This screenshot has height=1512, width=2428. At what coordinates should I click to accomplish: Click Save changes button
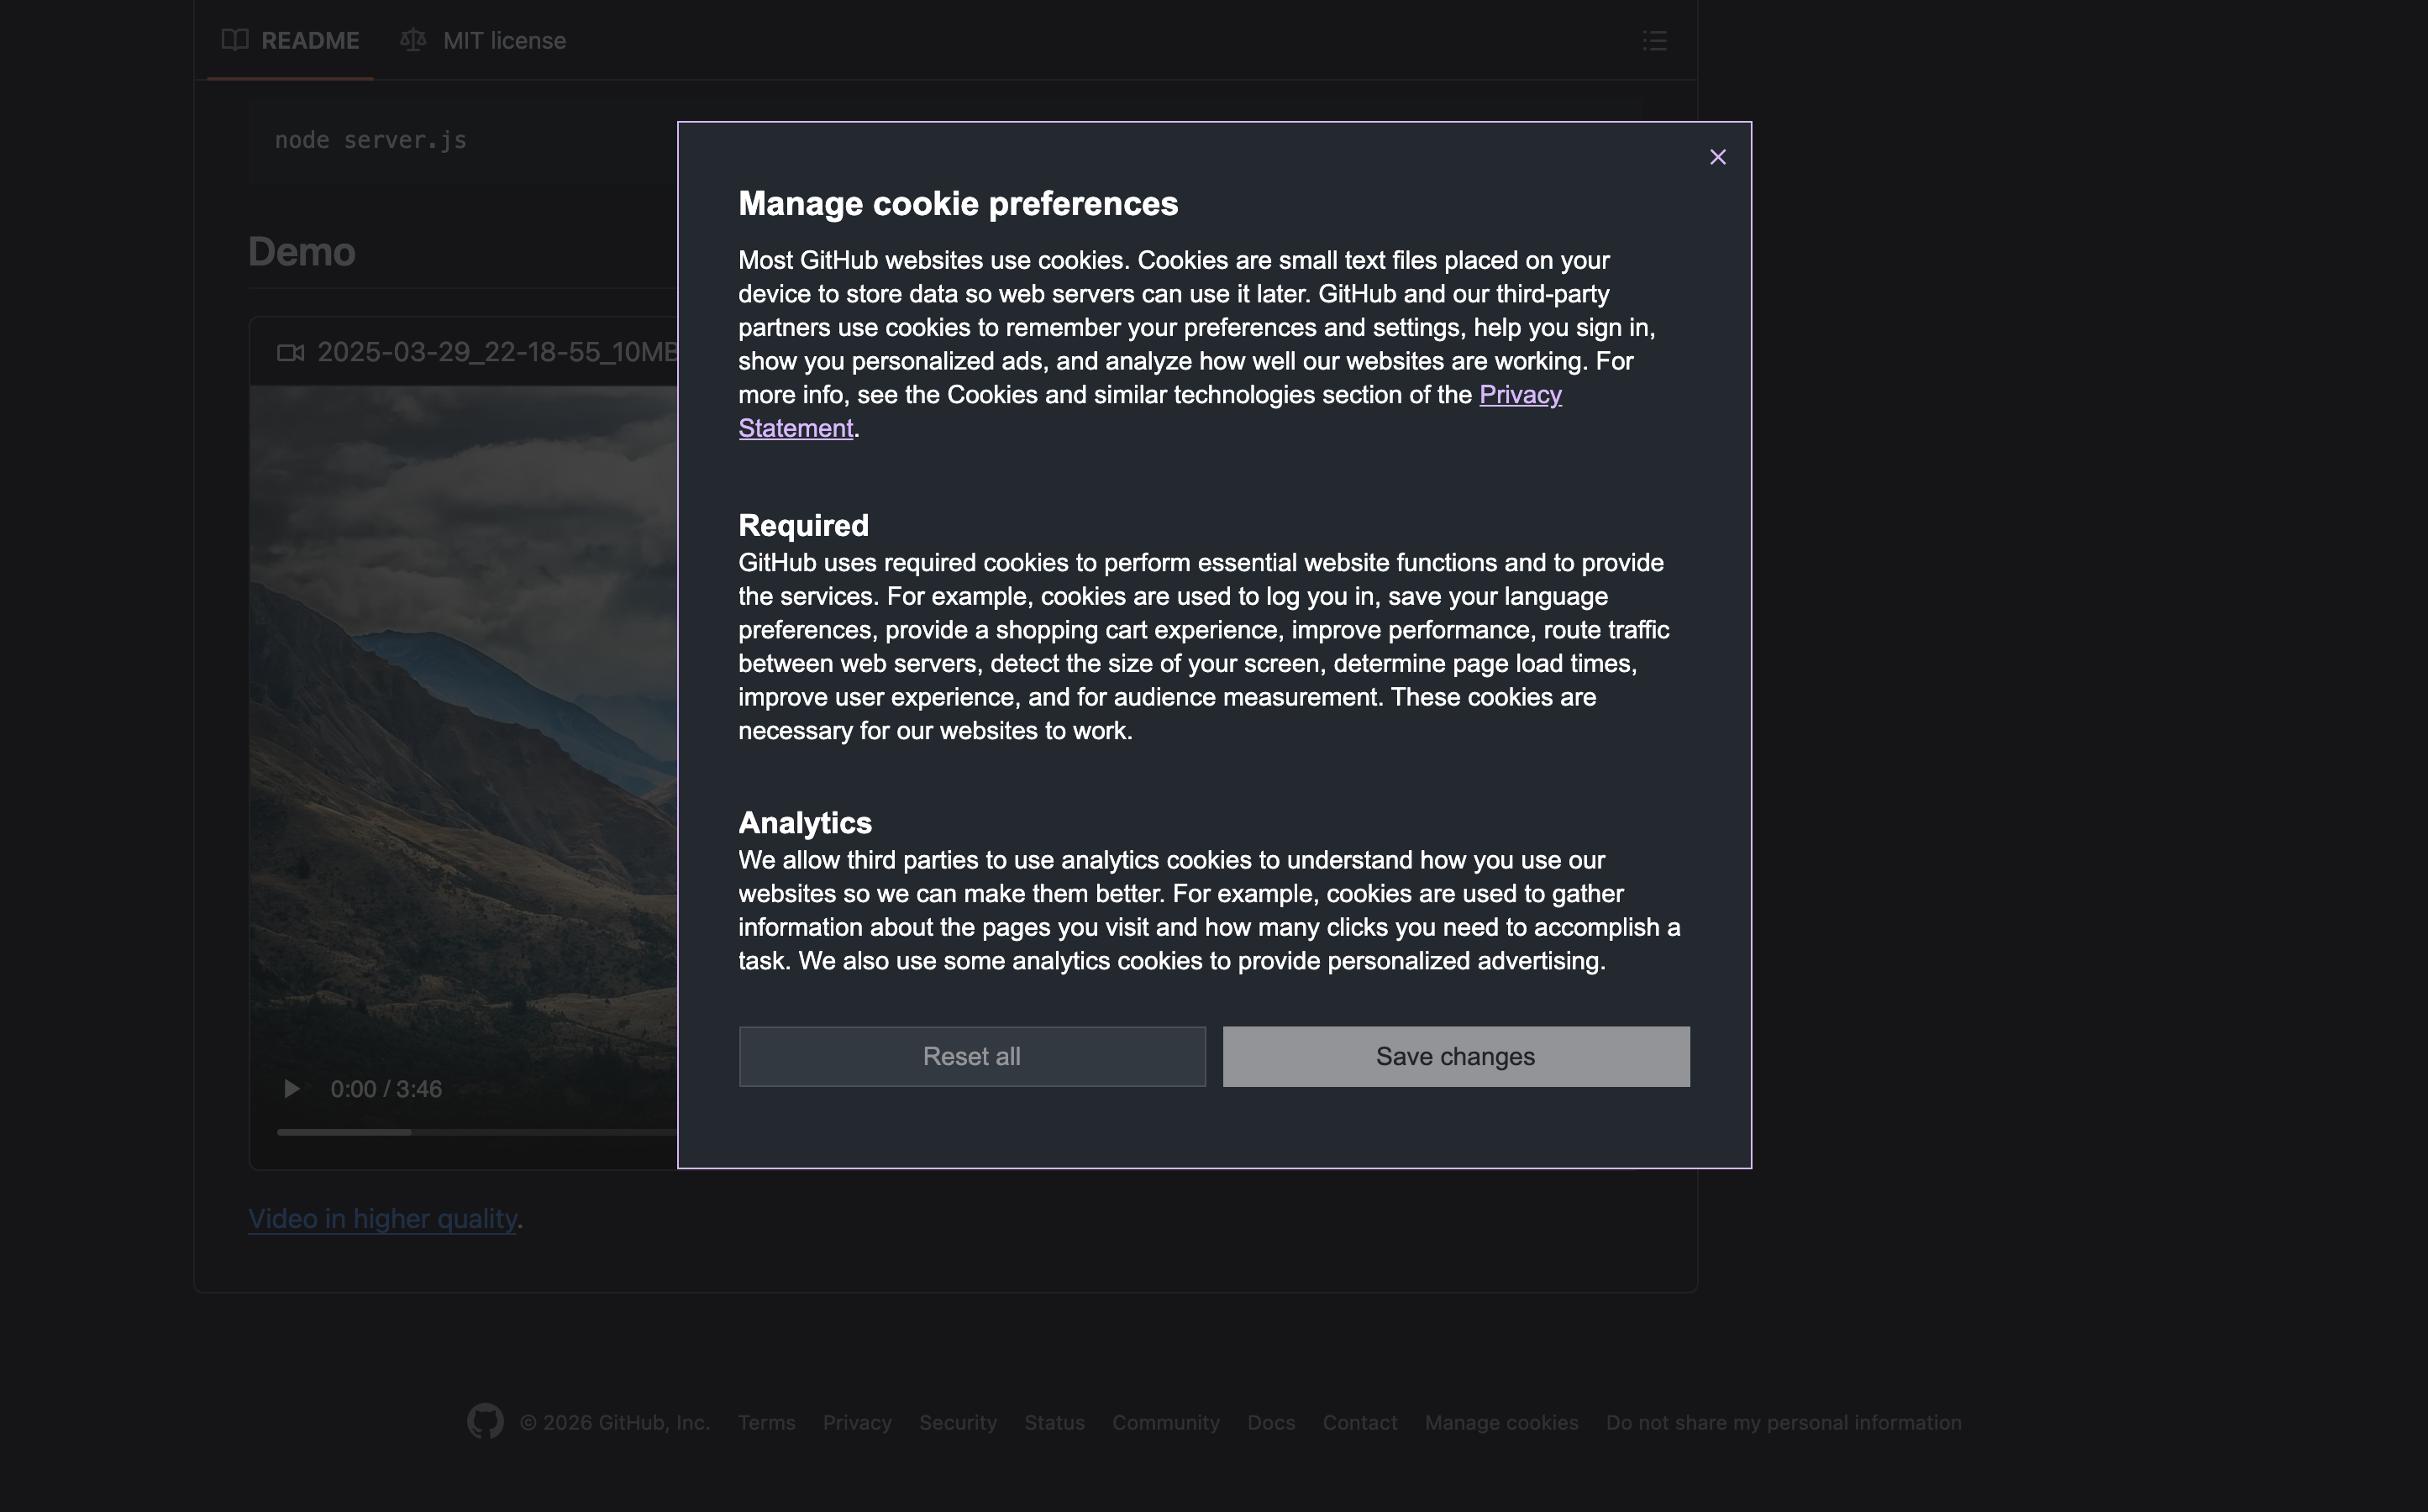coord(1455,1056)
